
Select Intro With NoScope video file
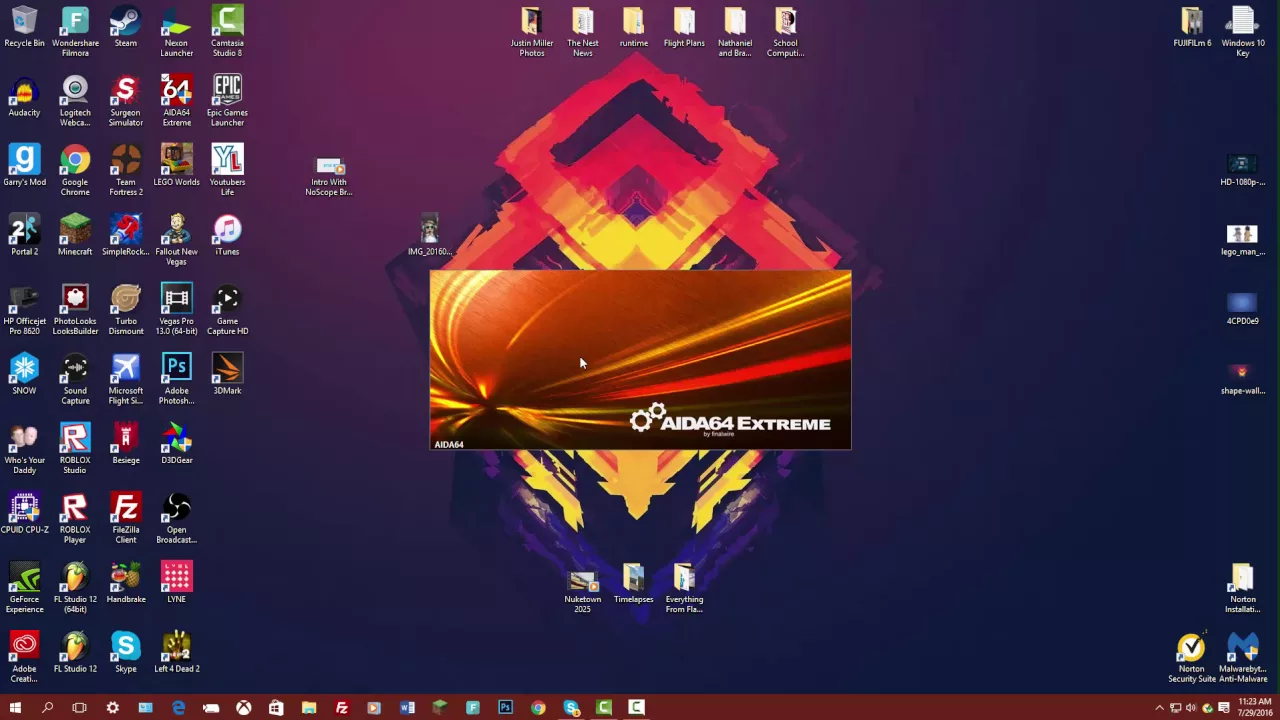click(x=329, y=175)
